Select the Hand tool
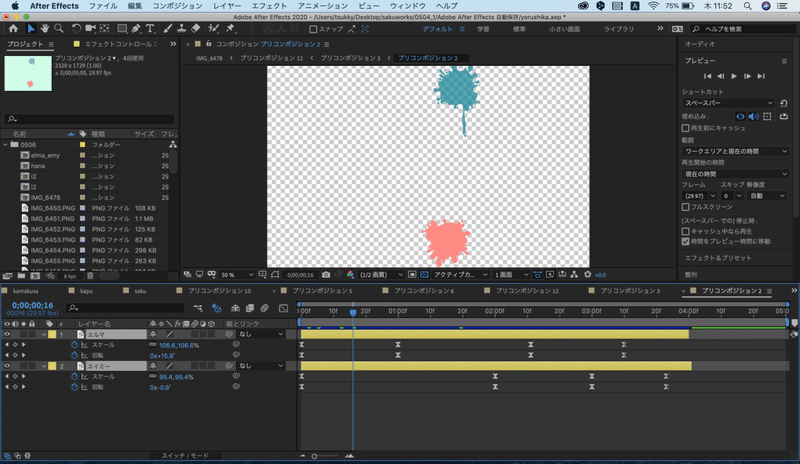 click(45, 29)
